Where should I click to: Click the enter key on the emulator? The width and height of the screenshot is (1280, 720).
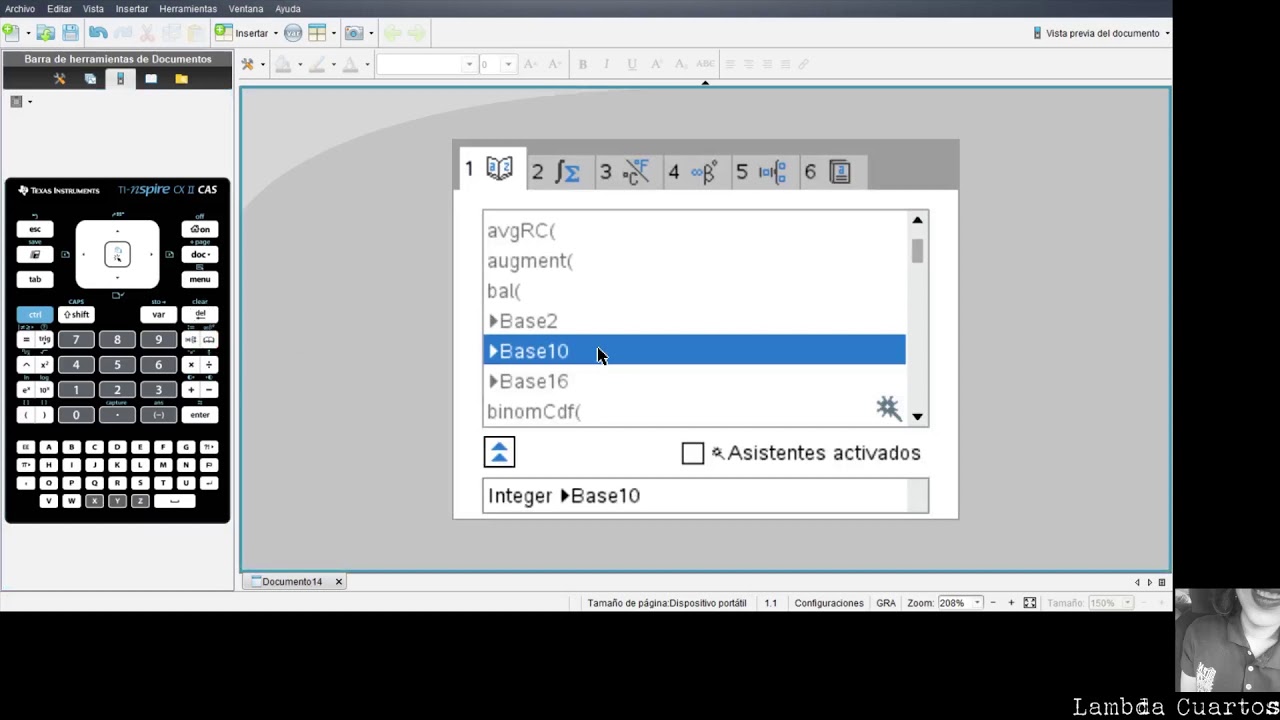(x=200, y=415)
